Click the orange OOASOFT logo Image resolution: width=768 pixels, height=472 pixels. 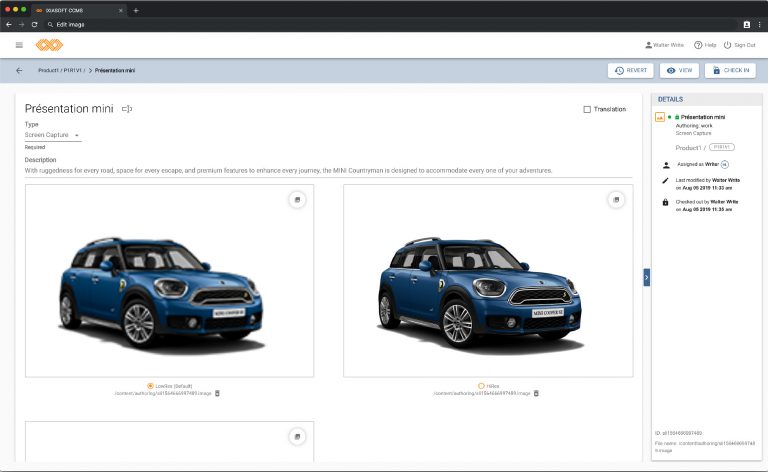pos(49,45)
